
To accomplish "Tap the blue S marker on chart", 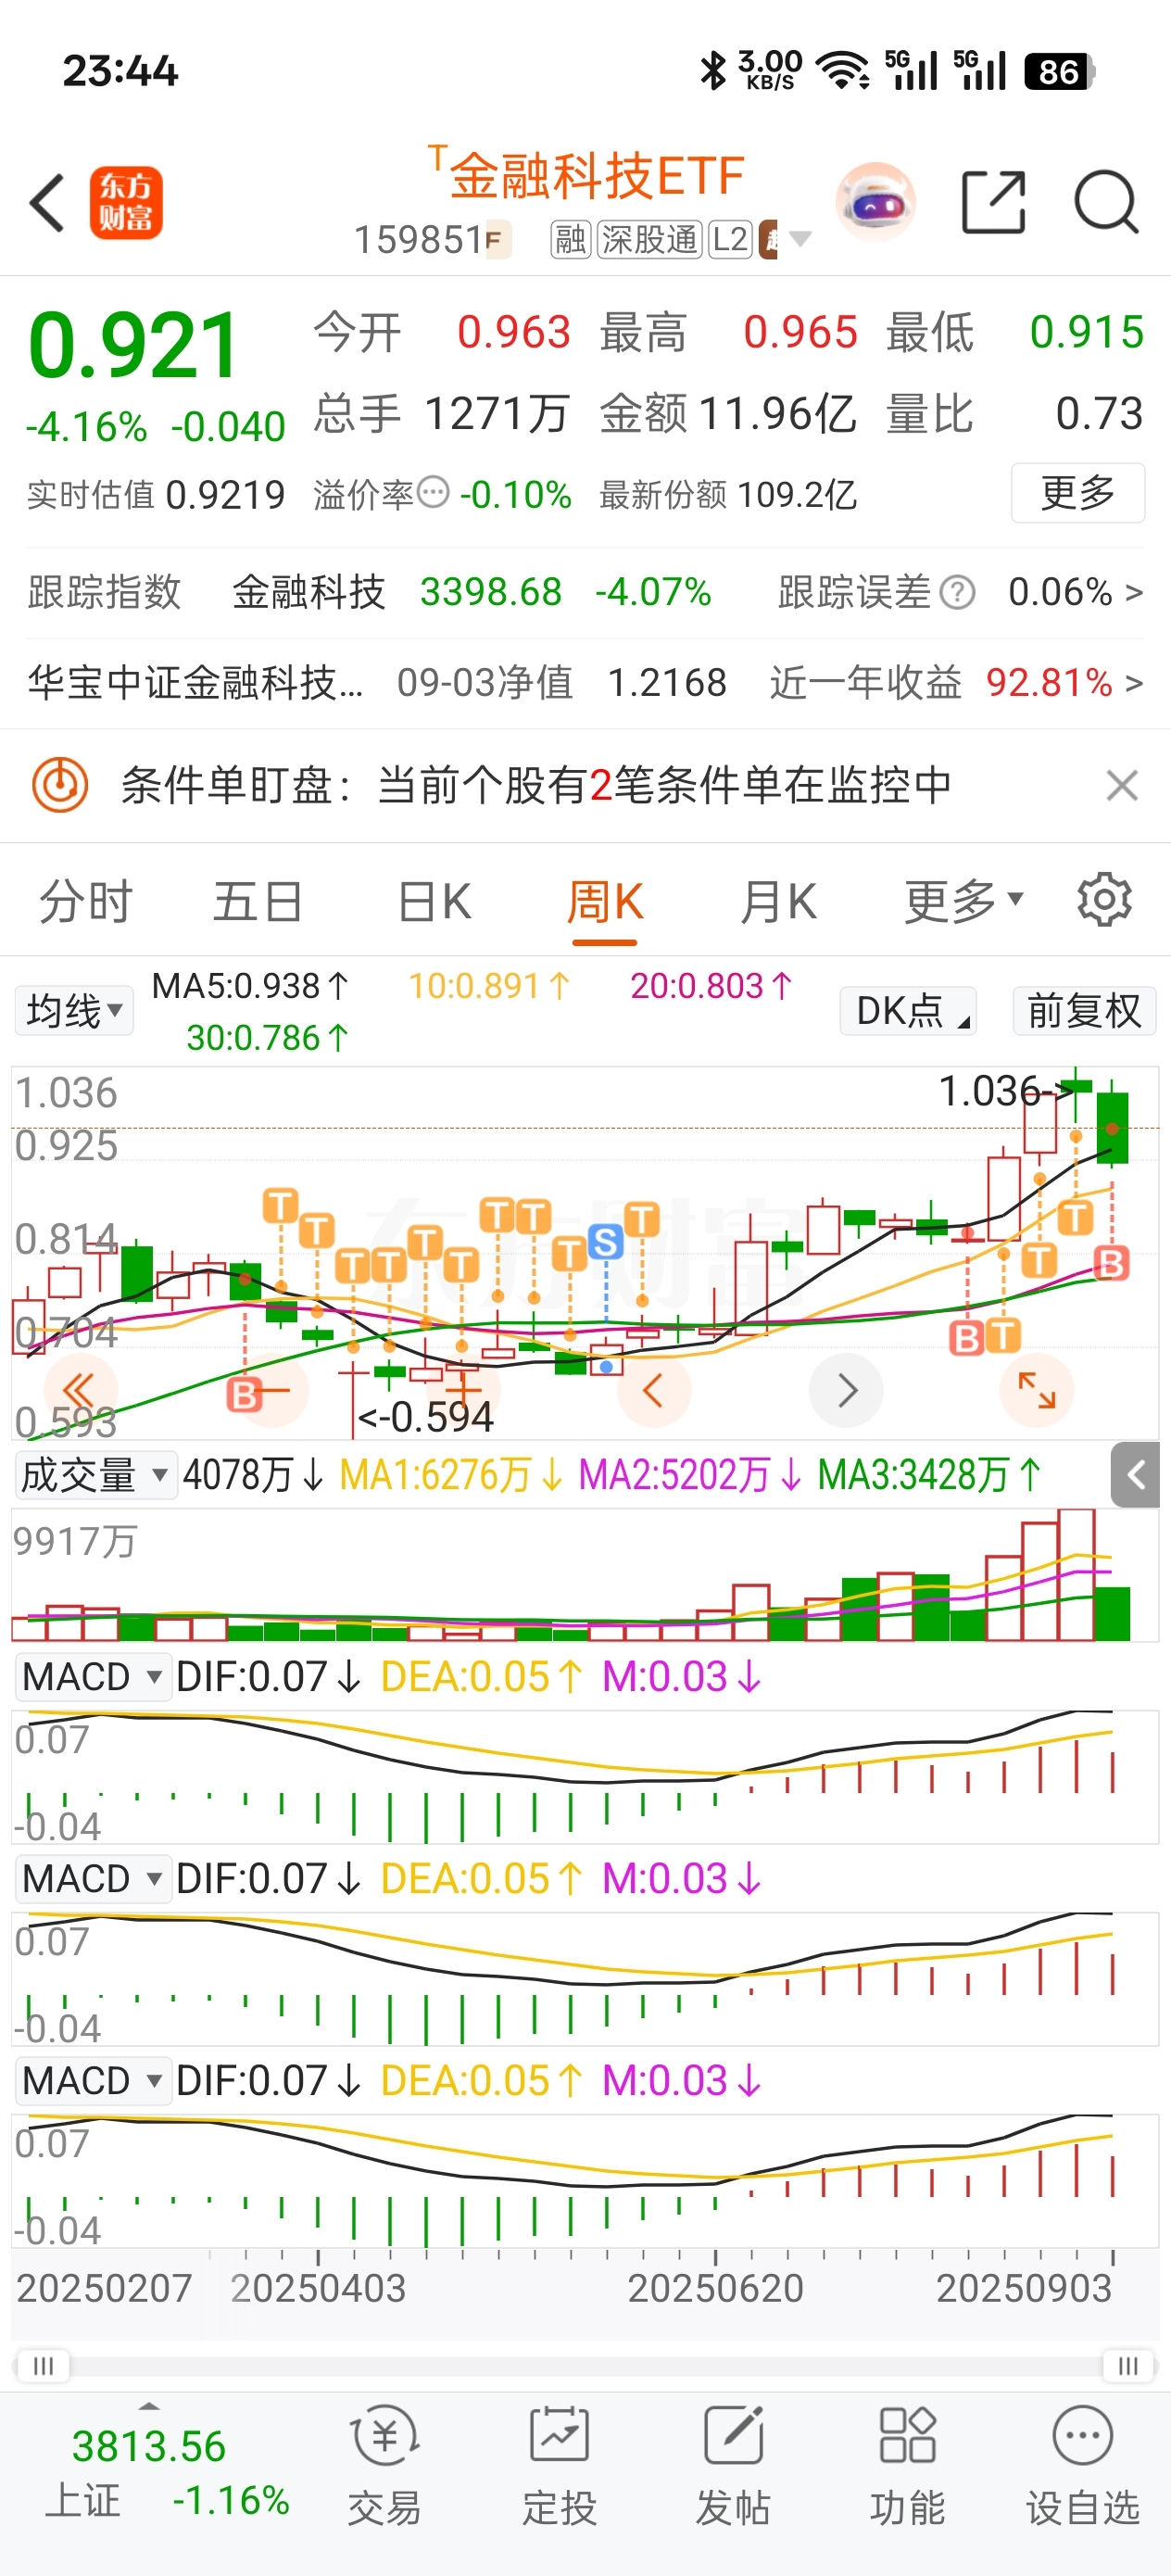I will [x=606, y=1243].
